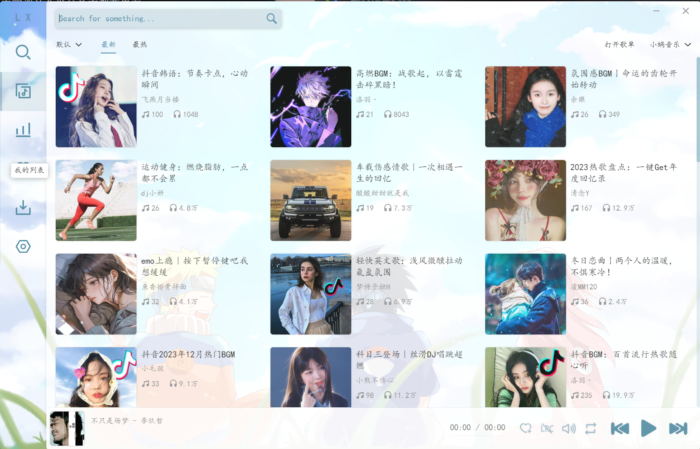Click the volume speaker icon
The width and height of the screenshot is (700, 449).
[x=569, y=428]
